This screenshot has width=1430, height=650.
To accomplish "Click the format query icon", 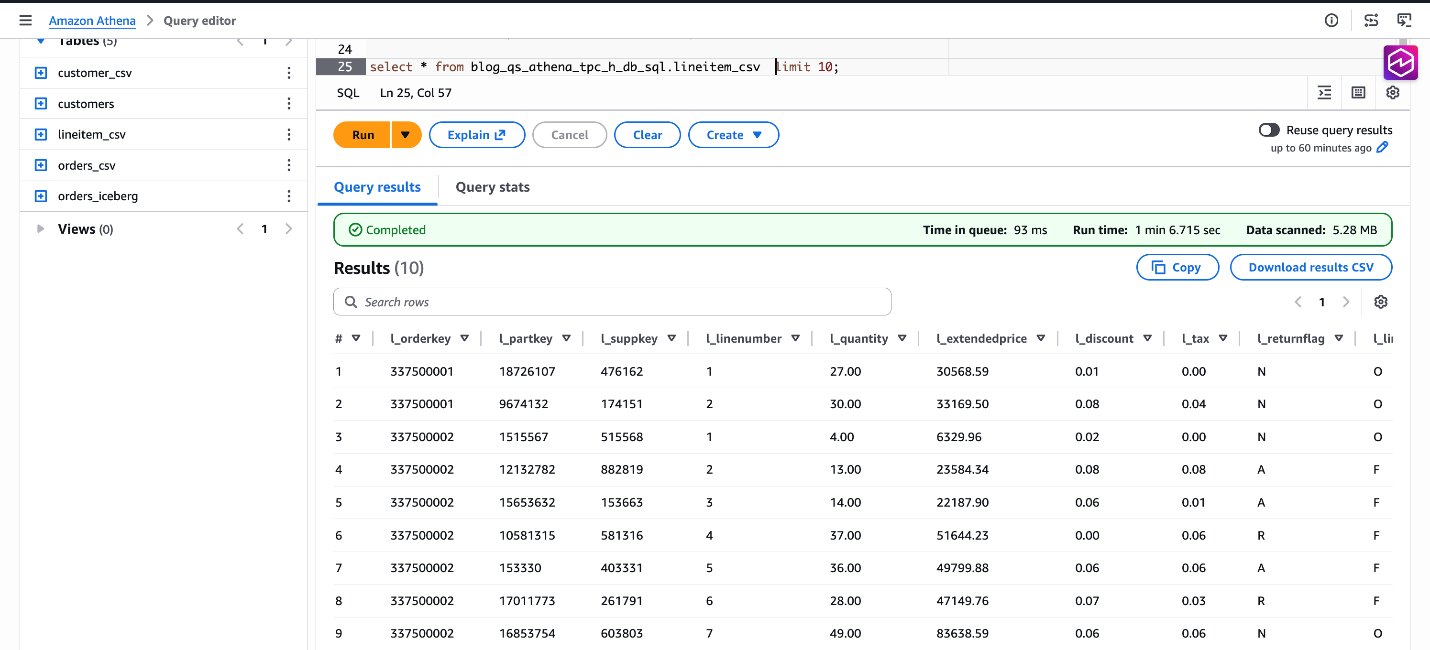I will pyautogui.click(x=1324, y=93).
